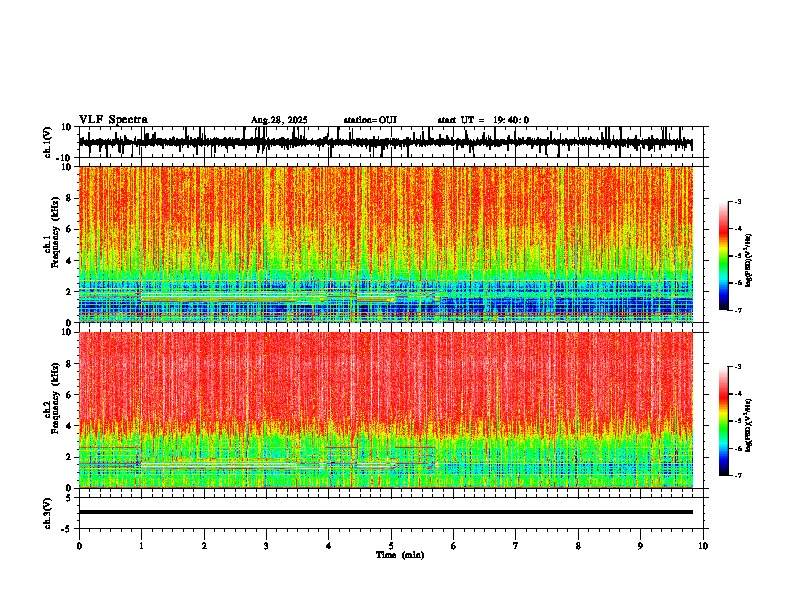Click the ch.1 voltage waveform trace panel

pyautogui.click(x=393, y=142)
